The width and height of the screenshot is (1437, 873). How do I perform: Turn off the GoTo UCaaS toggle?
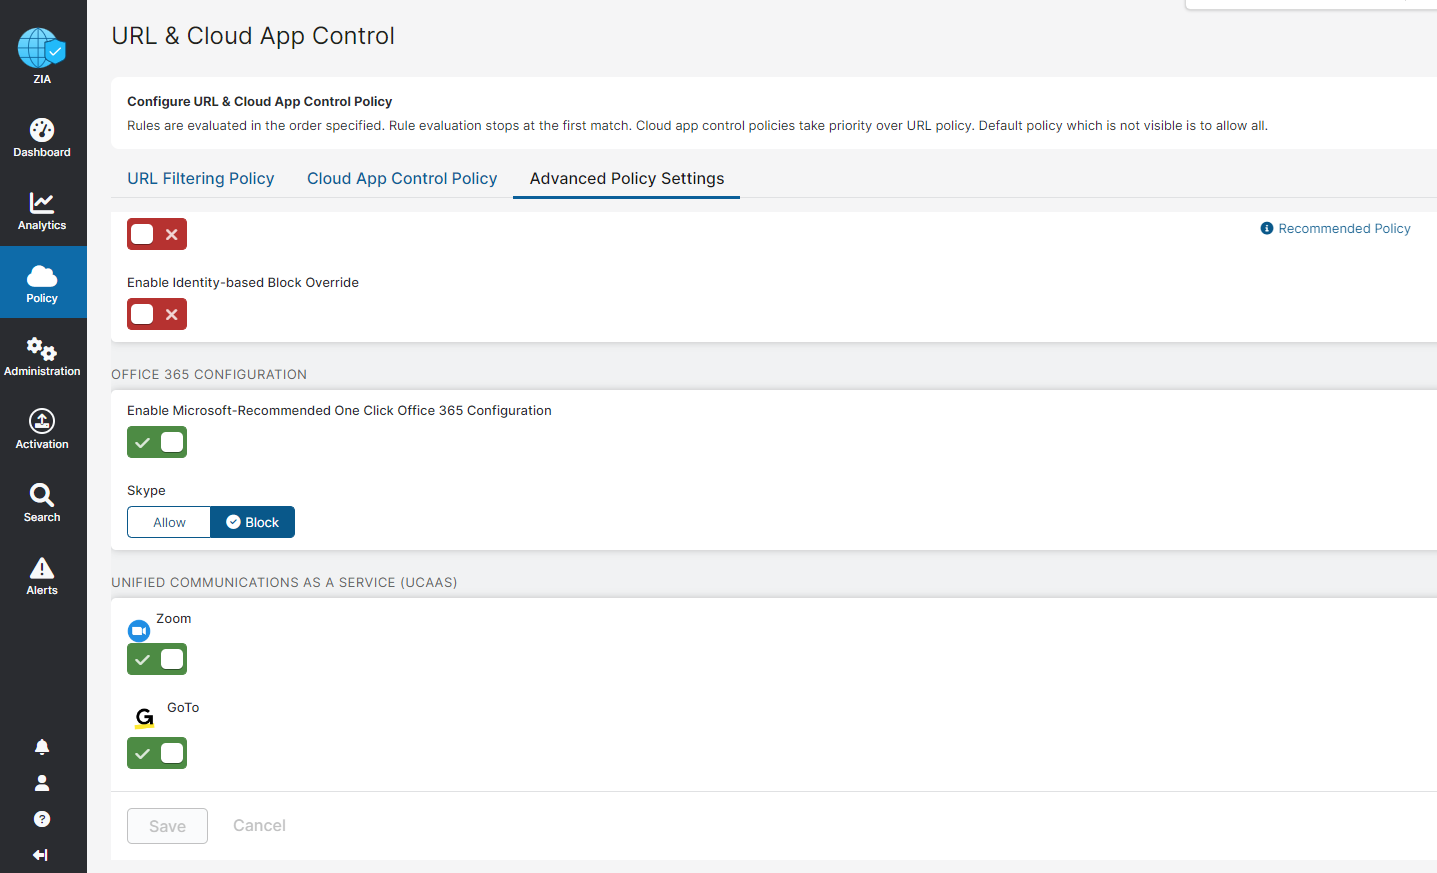[x=157, y=753]
